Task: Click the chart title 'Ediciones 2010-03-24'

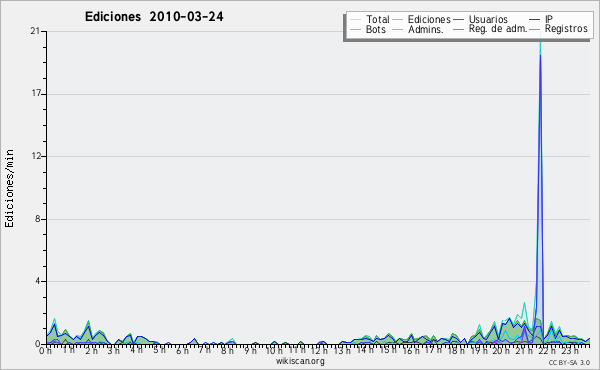Action: click(x=154, y=17)
